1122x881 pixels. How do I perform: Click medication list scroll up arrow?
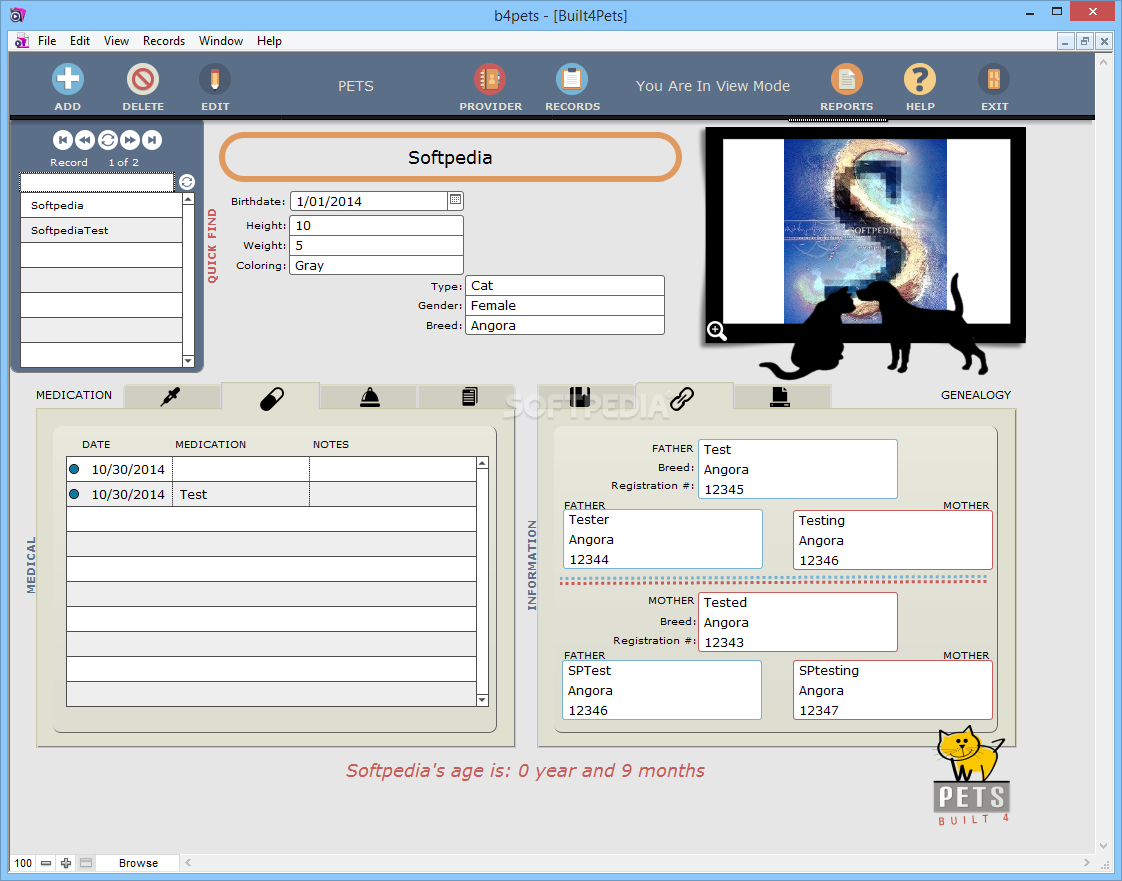point(482,464)
